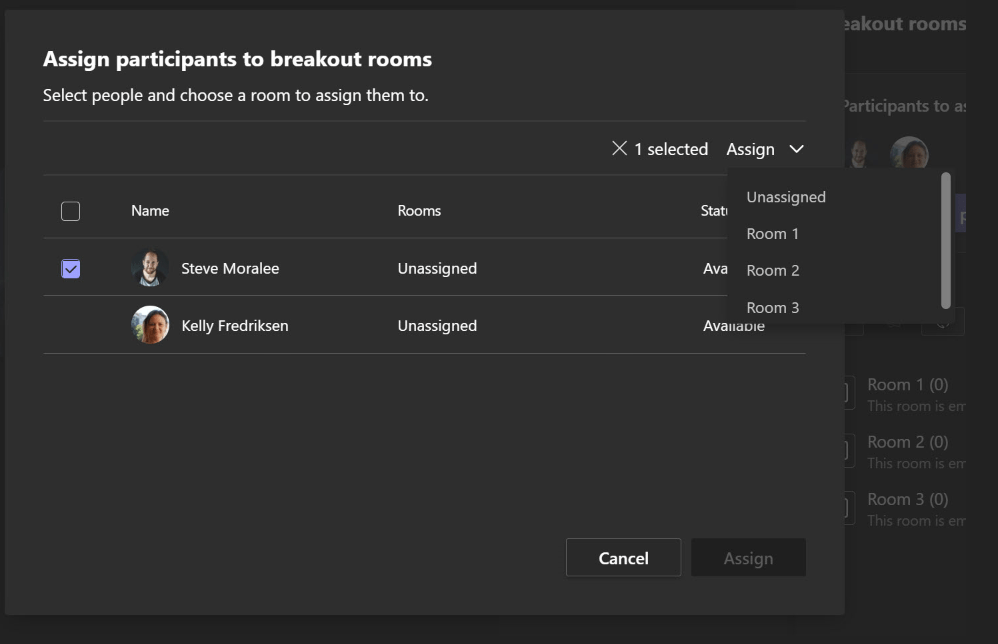This screenshot has height=644, width=998.
Task: Select the Kelly Fredriksen row name
Action: coord(234,326)
